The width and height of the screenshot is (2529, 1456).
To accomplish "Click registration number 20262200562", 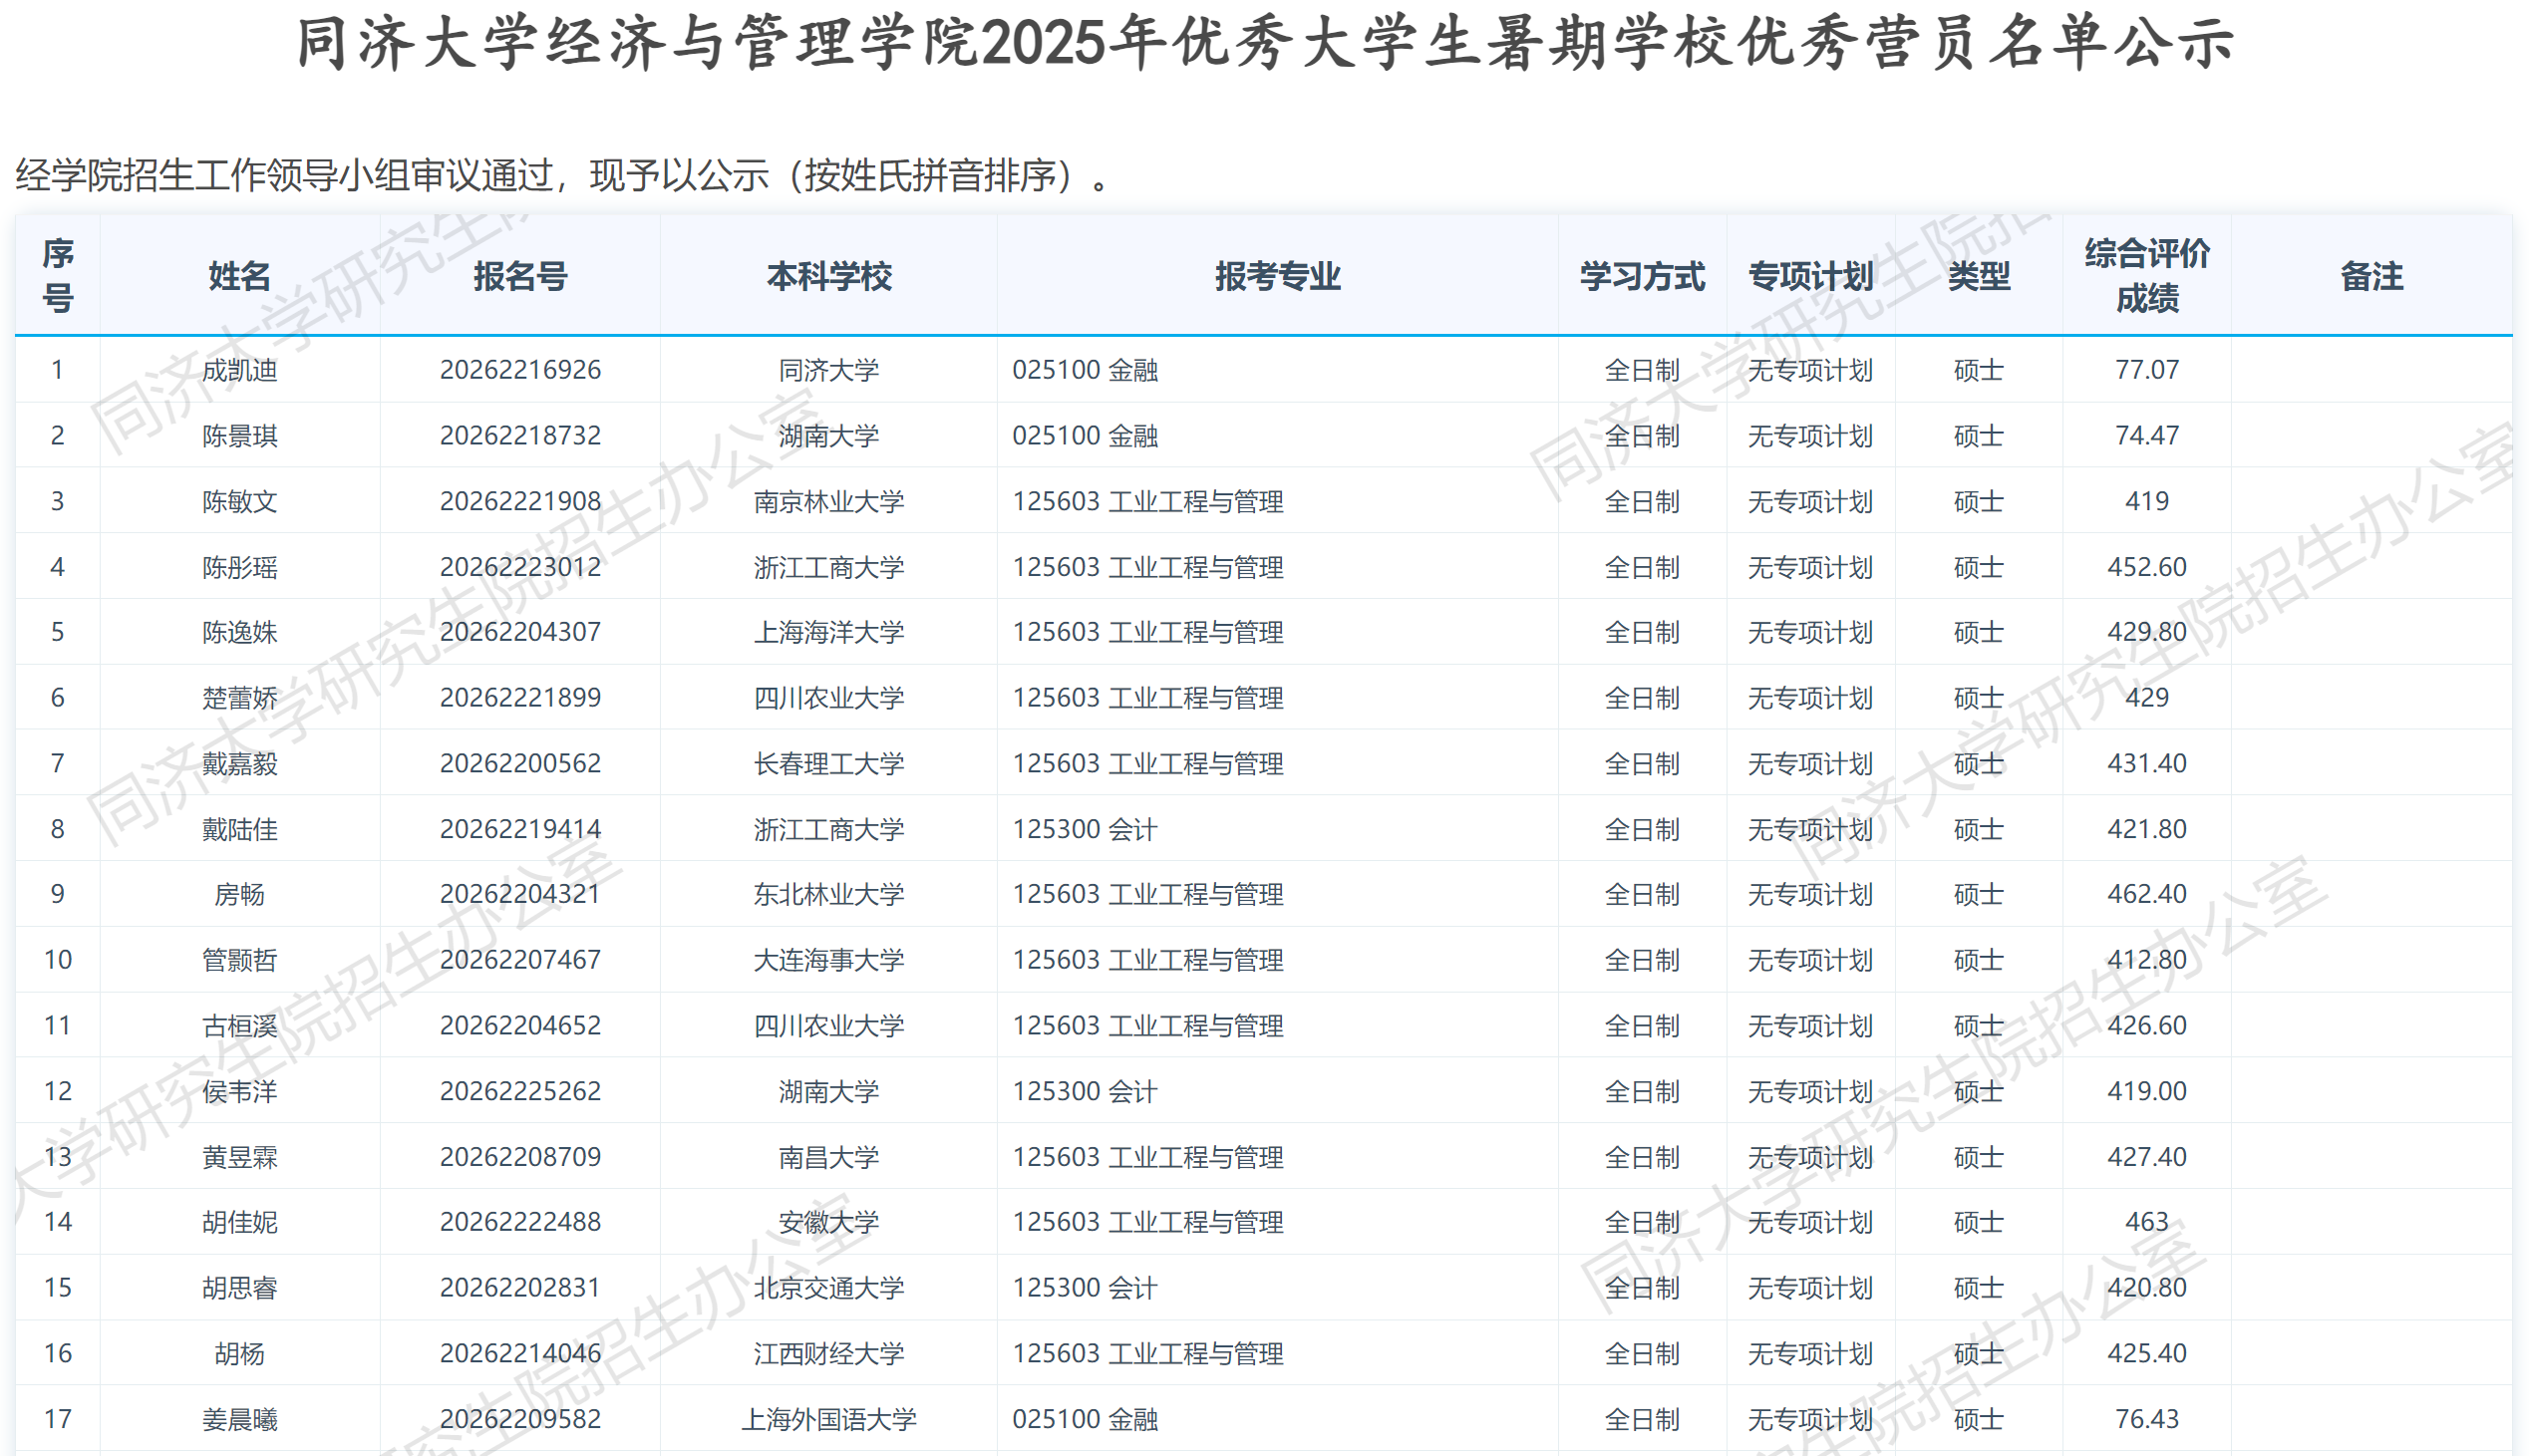I will [520, 764].
